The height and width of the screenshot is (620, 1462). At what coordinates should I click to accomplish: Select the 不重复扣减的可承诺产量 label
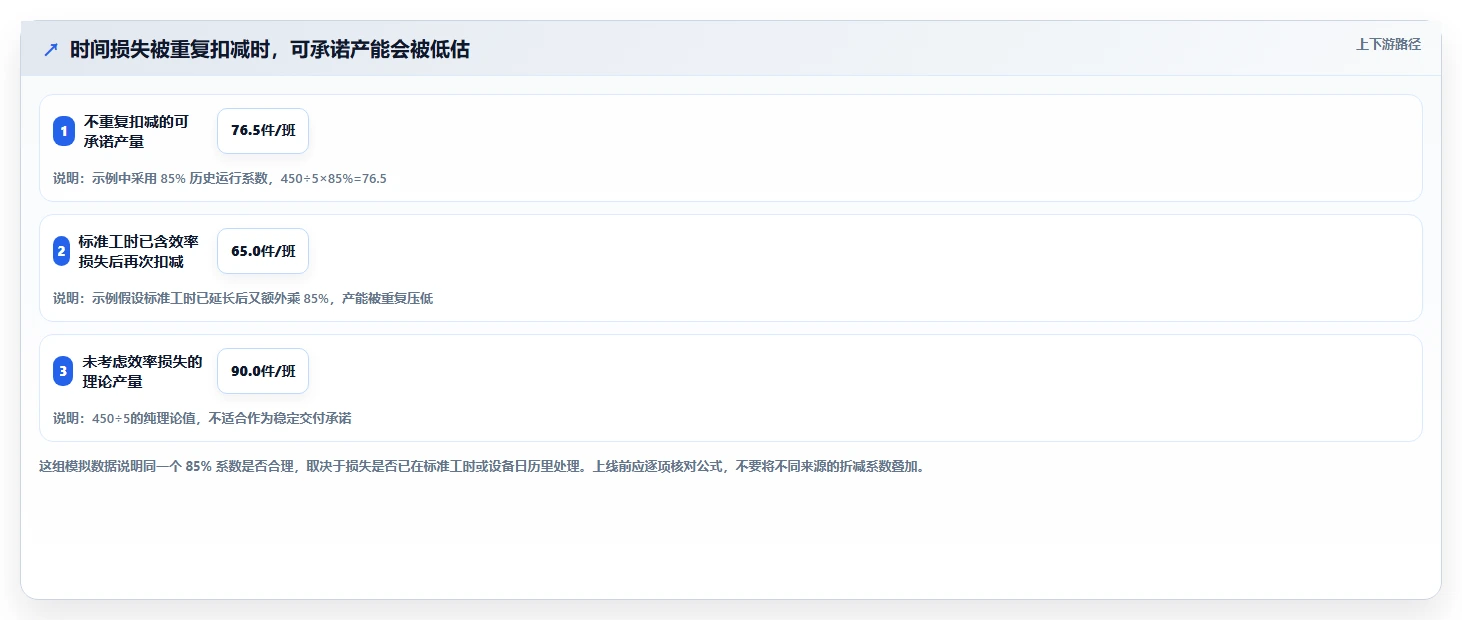136,131
